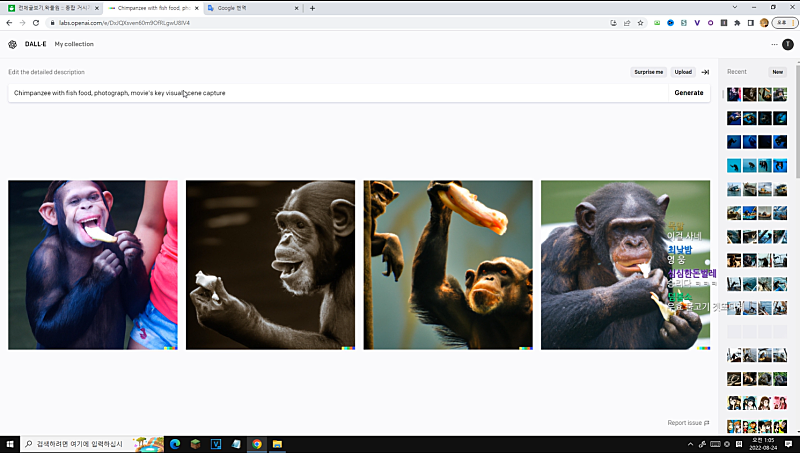The image size is (800, 453).
Task: Click the New button in Recent panel
Action: coord(777,72)
